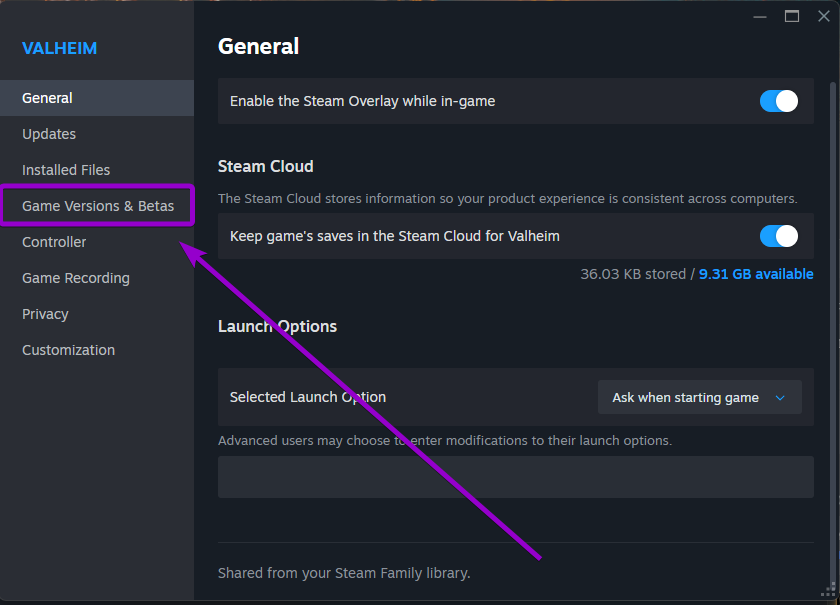The image size is (840, 605).
Task: Open the Privacy section
Action: pos(96,314)
